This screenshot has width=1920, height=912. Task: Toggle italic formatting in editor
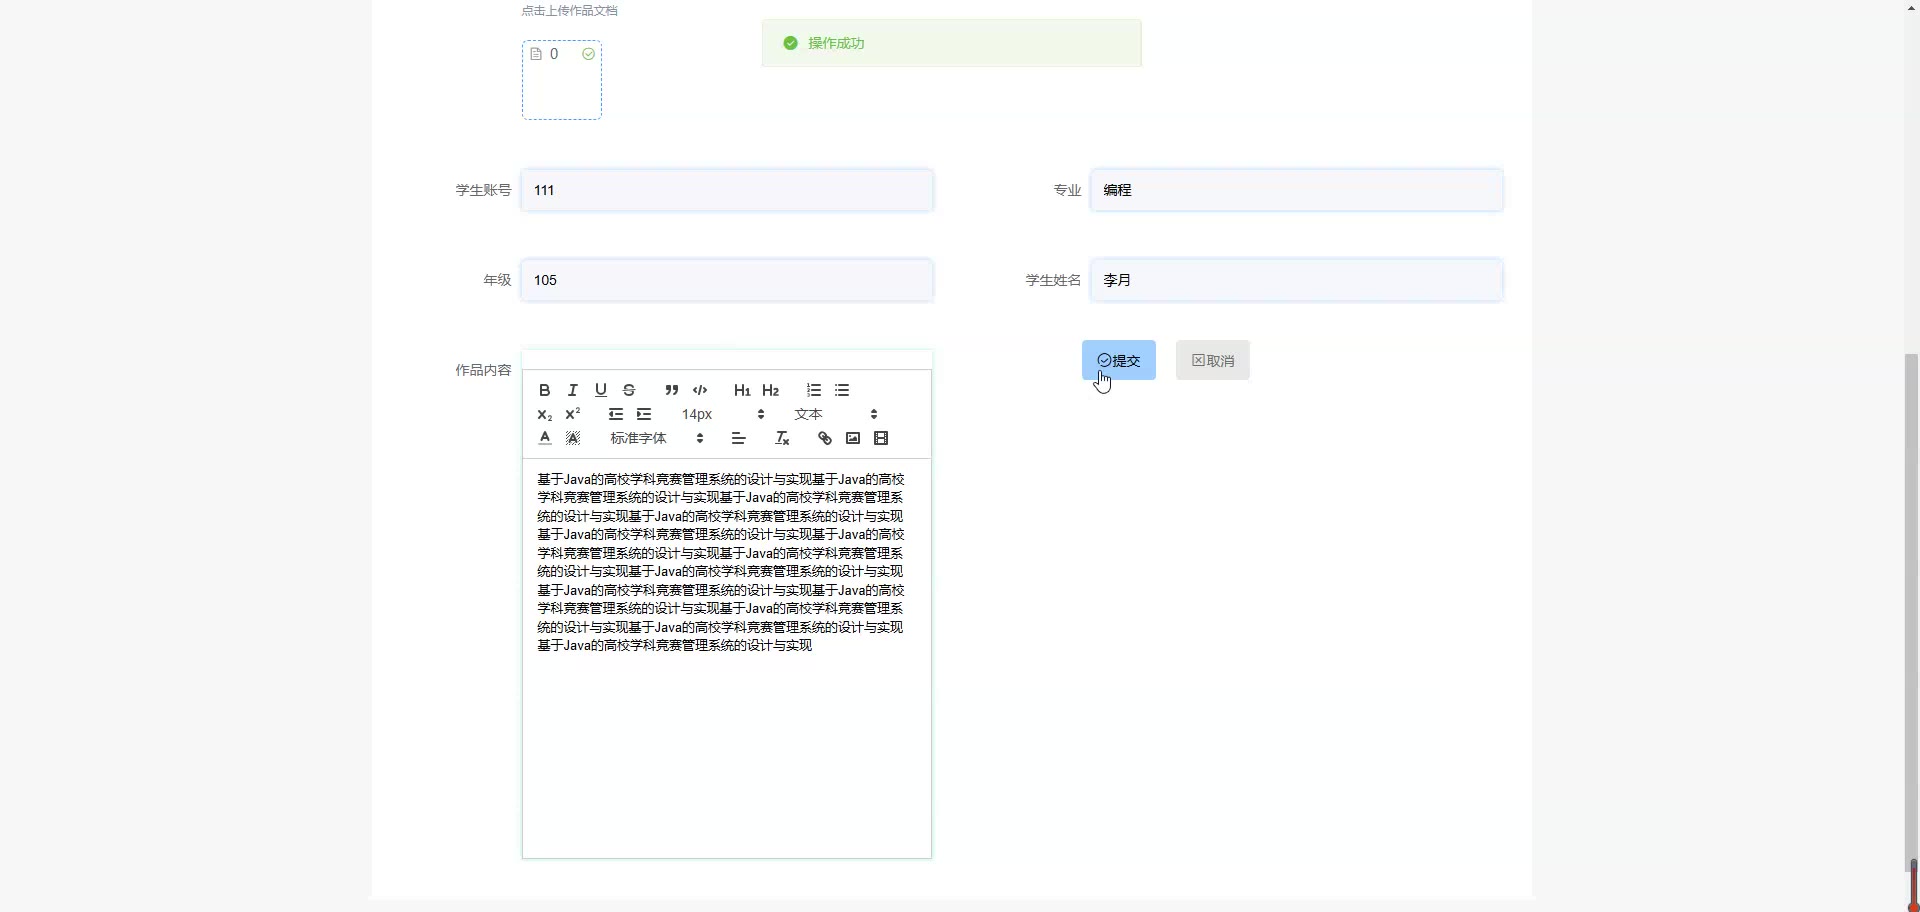573,390
